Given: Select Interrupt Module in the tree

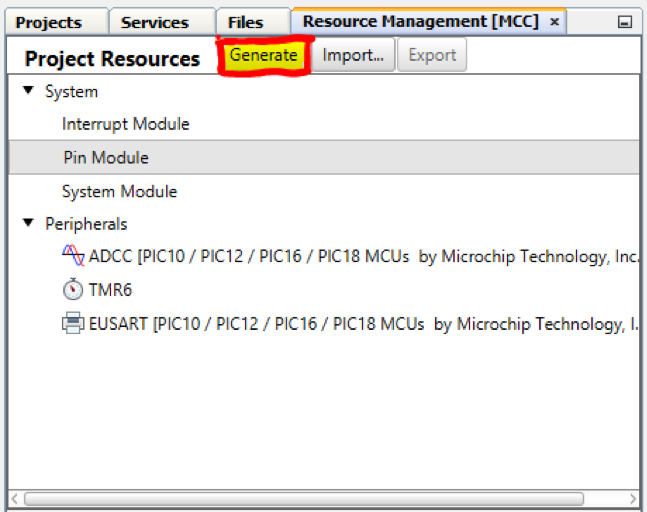Looking at the screenshot, I should coord(125,124).
